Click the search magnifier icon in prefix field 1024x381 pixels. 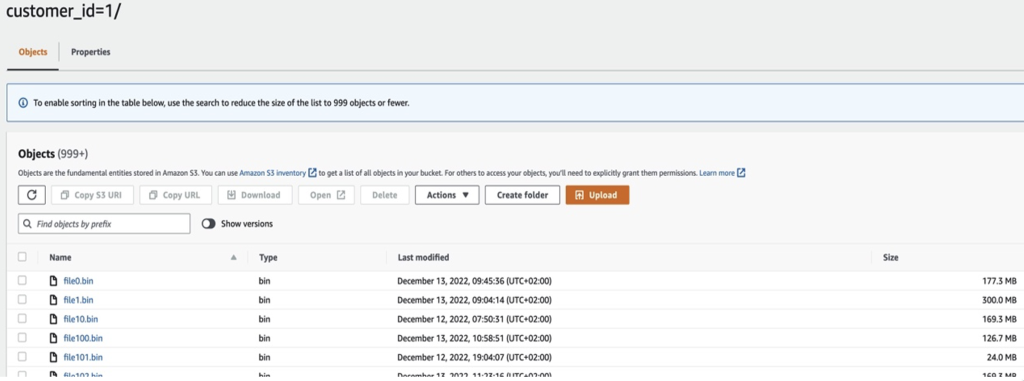(27, 224)
